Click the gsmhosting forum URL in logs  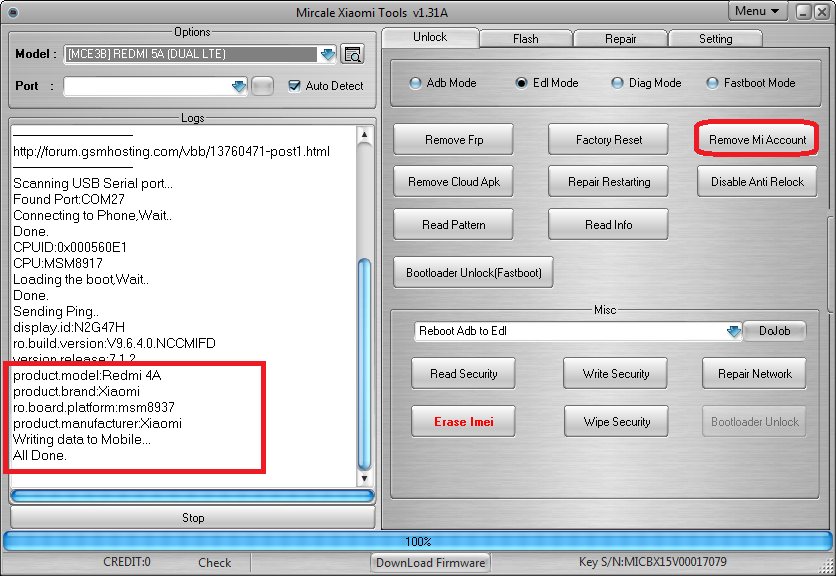click(x=171, y=151)
